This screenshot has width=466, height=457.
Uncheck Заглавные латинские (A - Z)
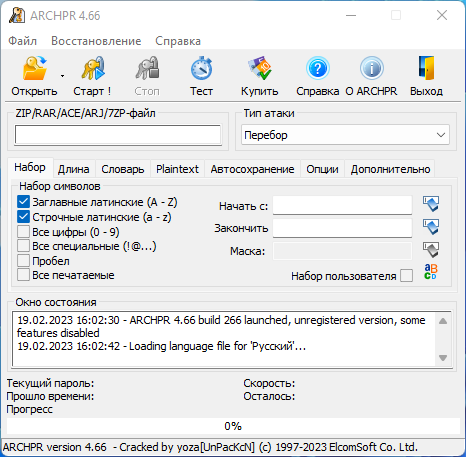(23, 202)
